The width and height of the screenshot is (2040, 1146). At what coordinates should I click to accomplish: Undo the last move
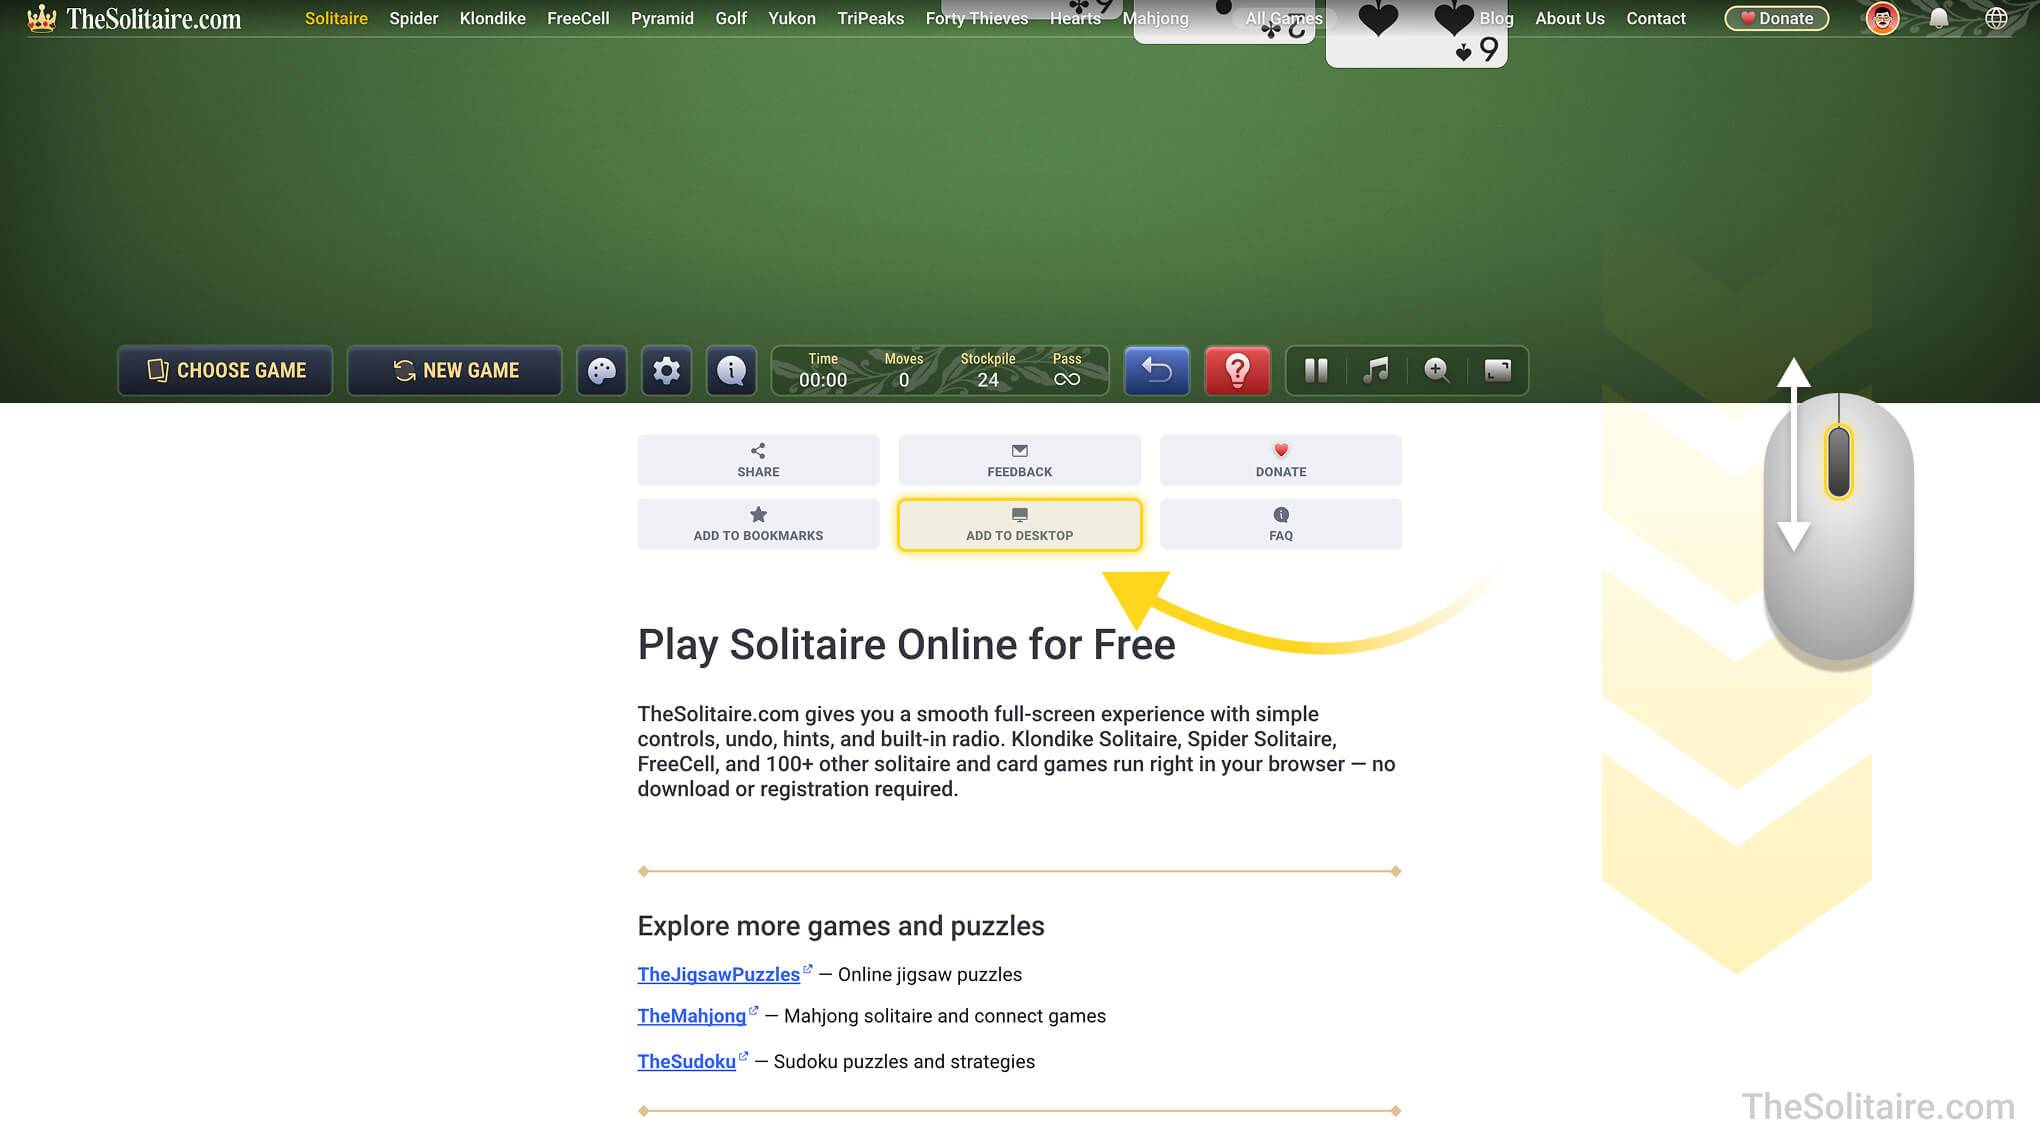(x=1157, y=371)
